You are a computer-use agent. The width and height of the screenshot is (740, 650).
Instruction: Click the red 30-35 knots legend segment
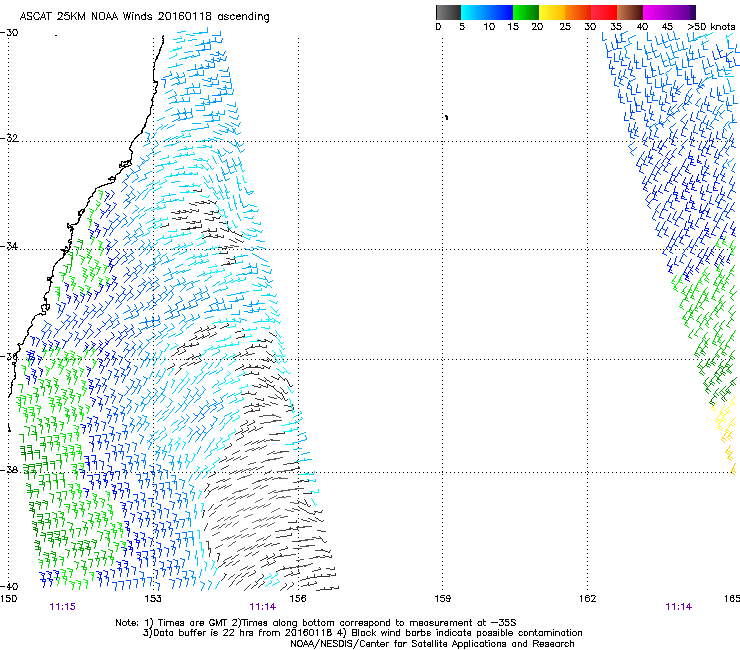pyautogui.click(x=604, y=12)
